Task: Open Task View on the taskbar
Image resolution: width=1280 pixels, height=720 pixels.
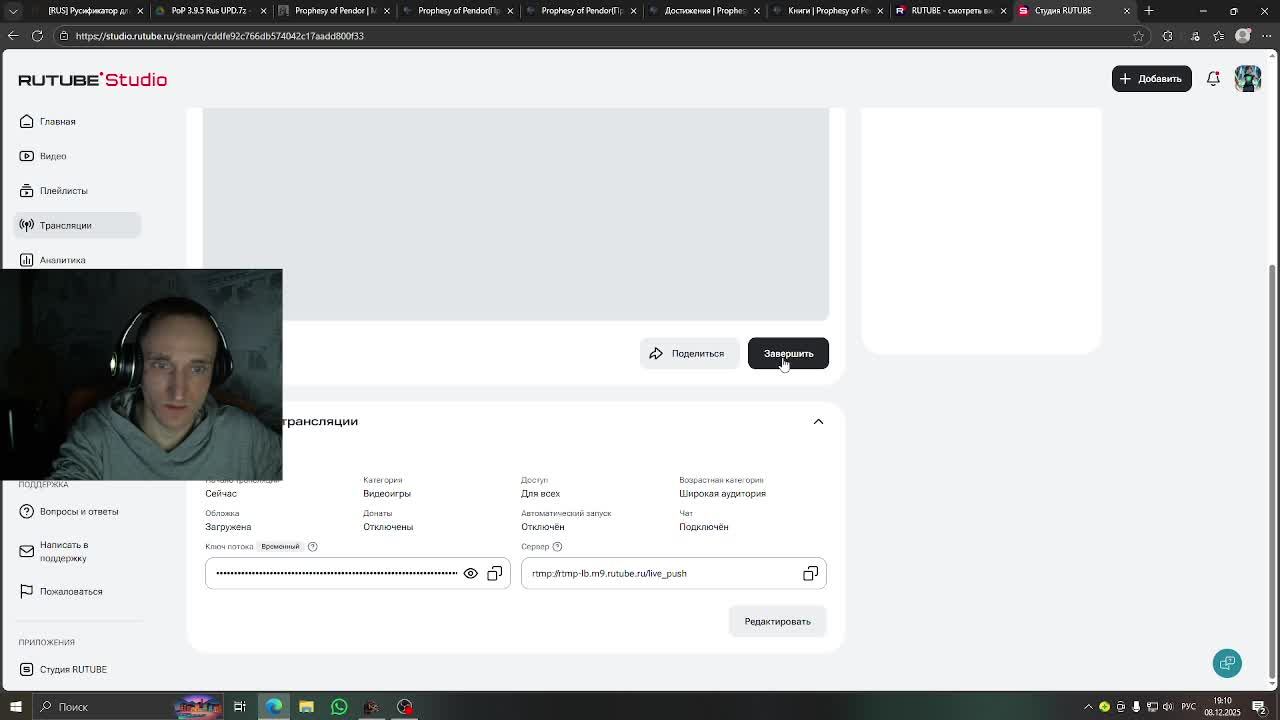Action: (240, 707)
